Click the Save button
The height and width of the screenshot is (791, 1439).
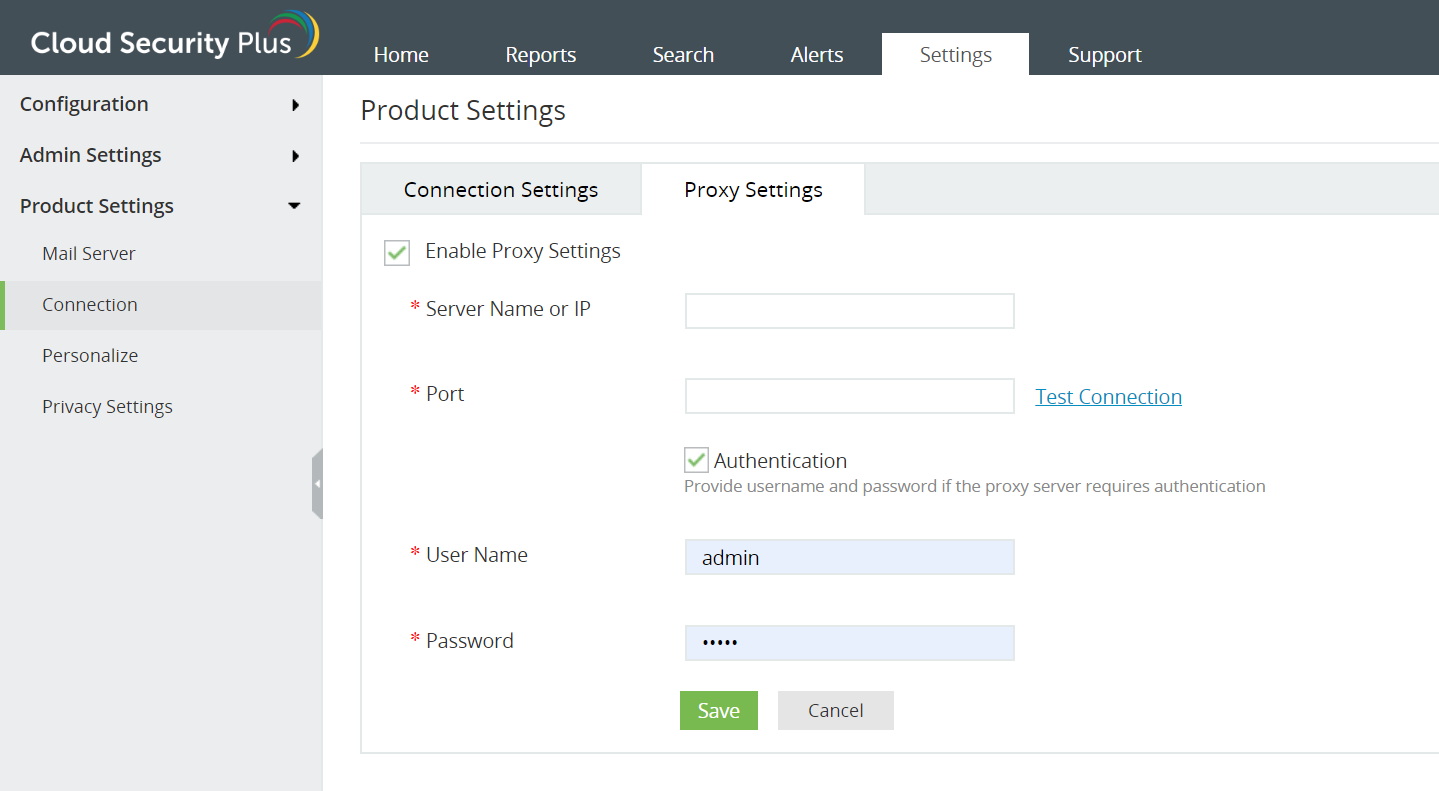click(718, 710)
